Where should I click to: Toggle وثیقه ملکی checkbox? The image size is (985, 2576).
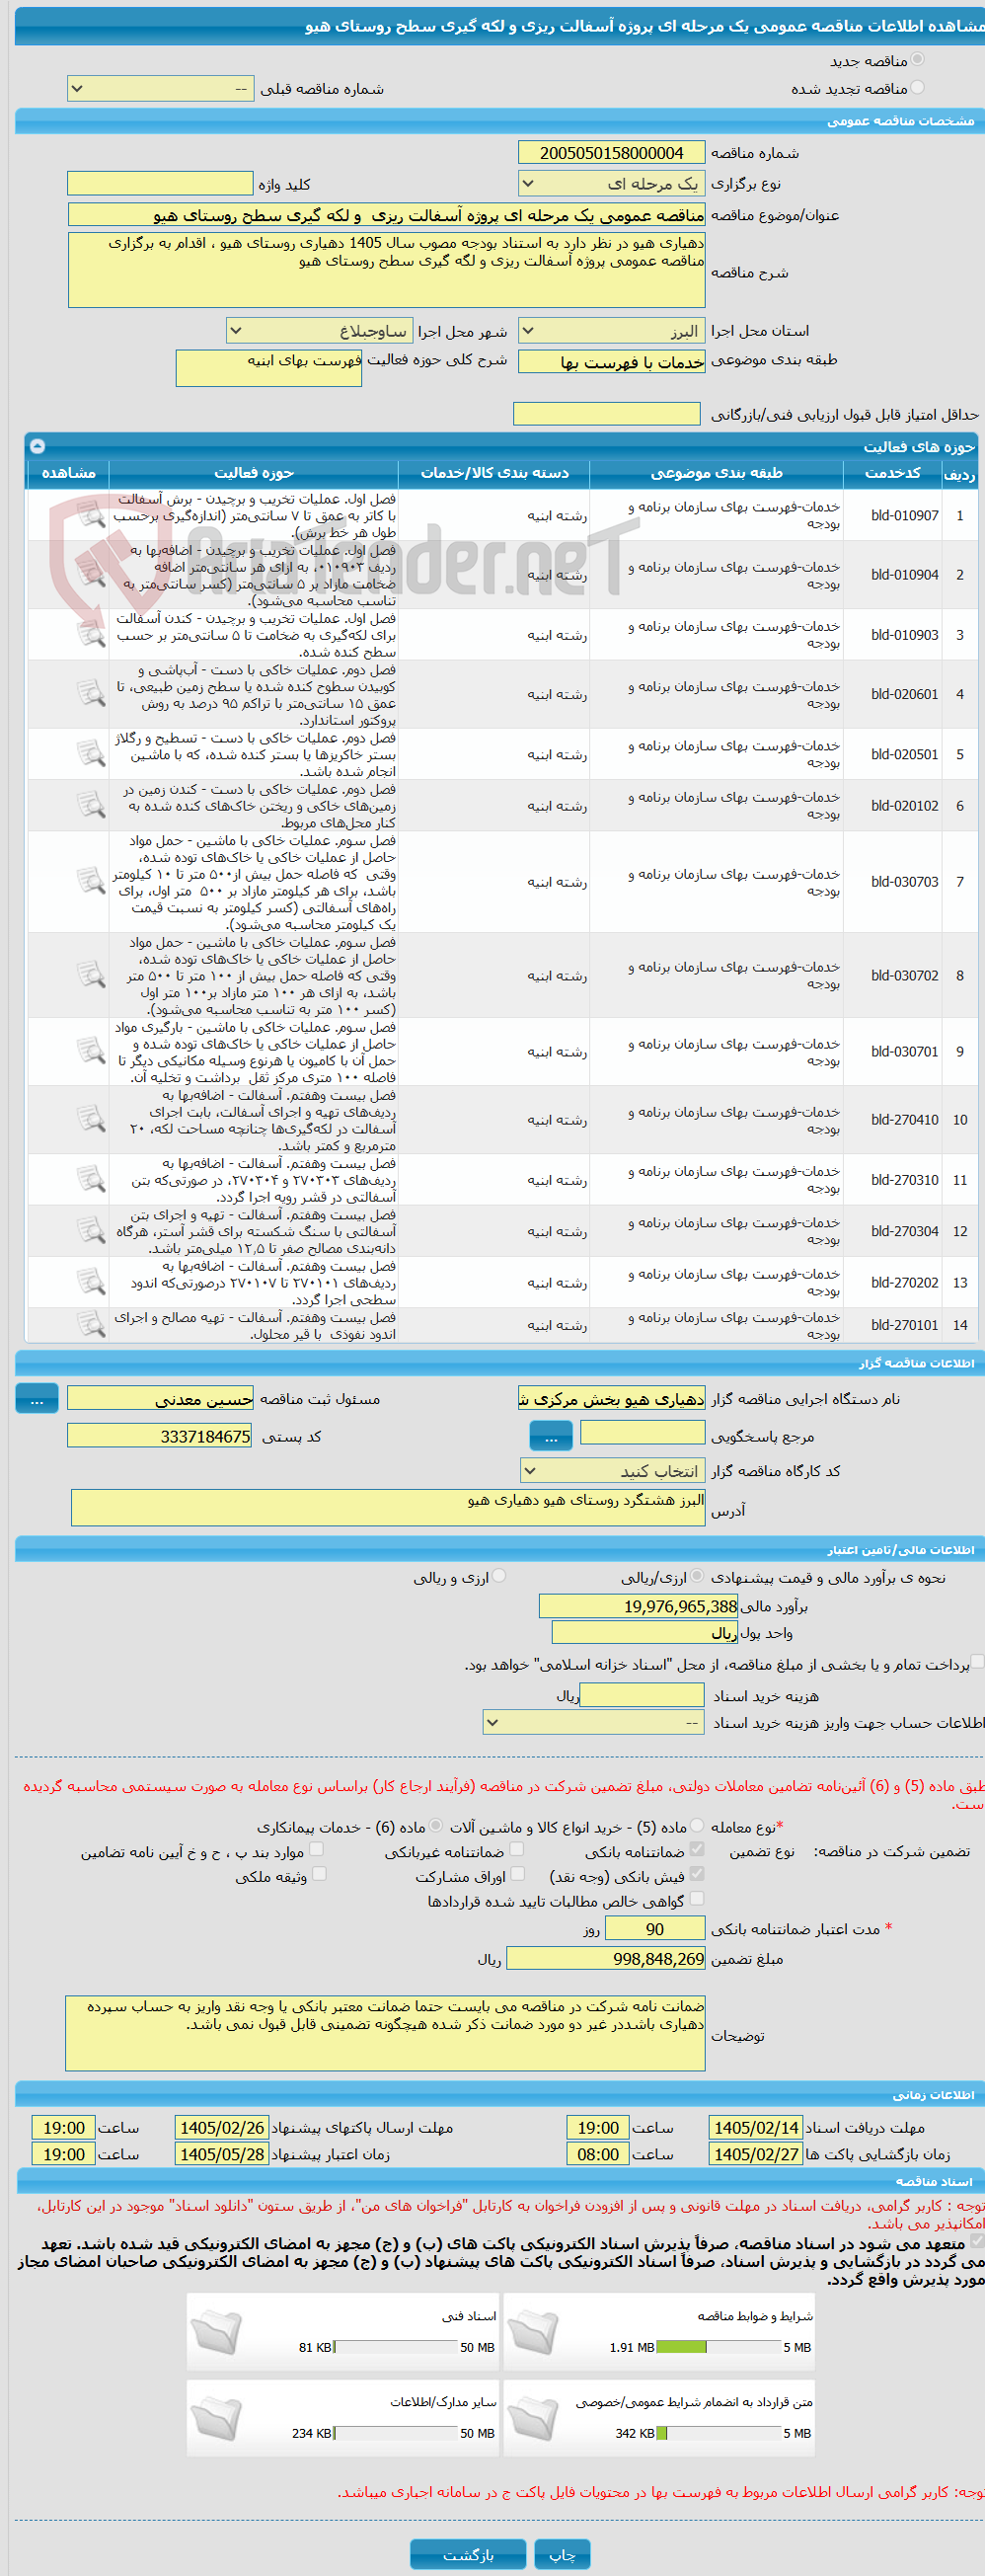[319, 1874]
